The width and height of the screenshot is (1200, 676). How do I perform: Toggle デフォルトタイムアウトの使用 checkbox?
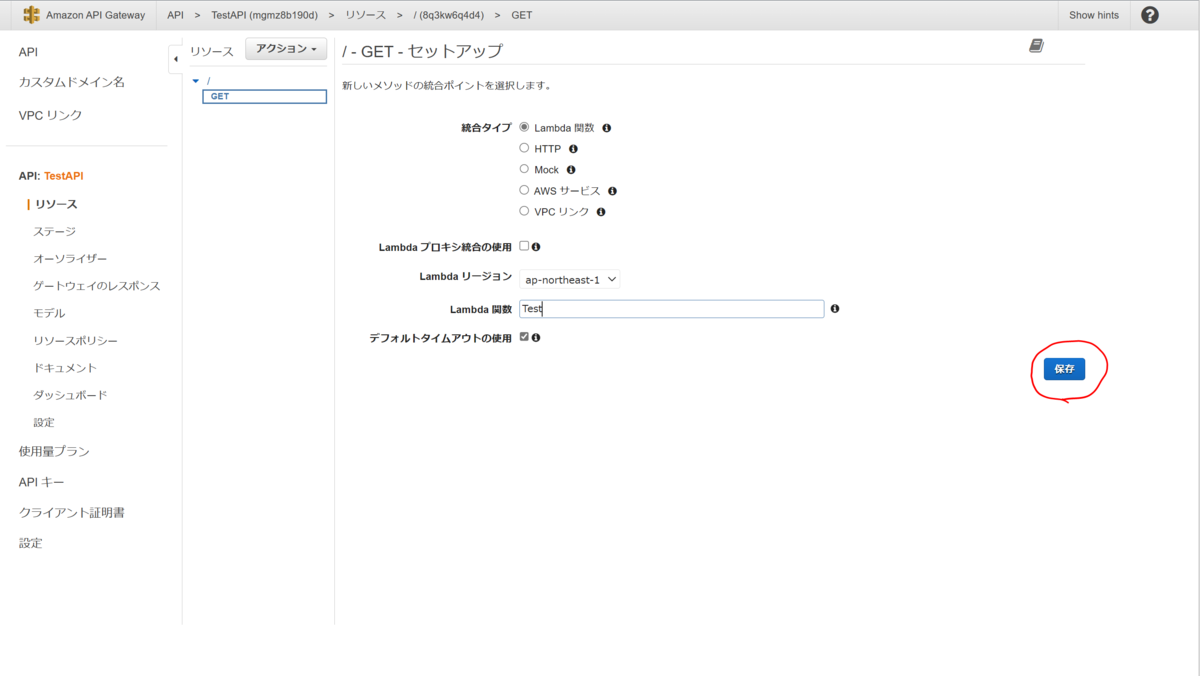coord(524,337)
